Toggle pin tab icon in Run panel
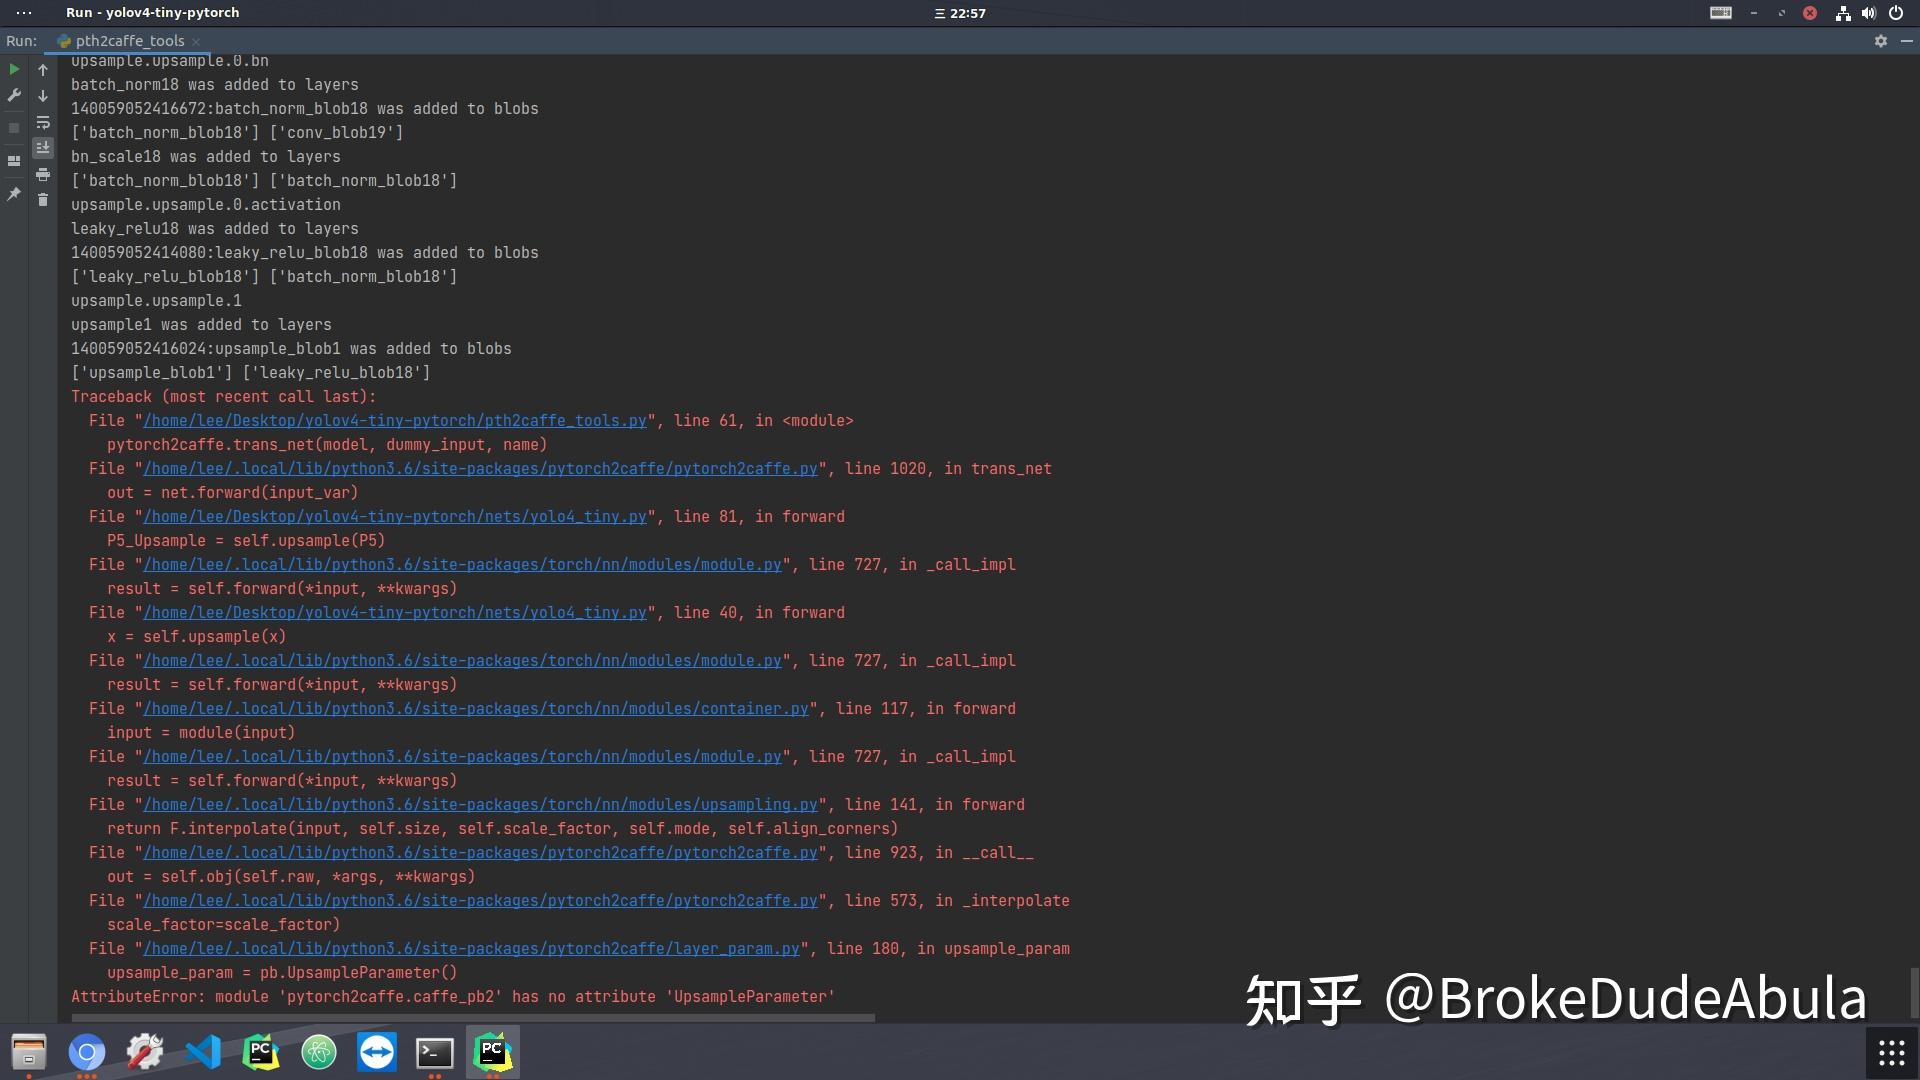Image resolution: width=1920 pixels, height=1080 pixels. (x=14, y=194)
